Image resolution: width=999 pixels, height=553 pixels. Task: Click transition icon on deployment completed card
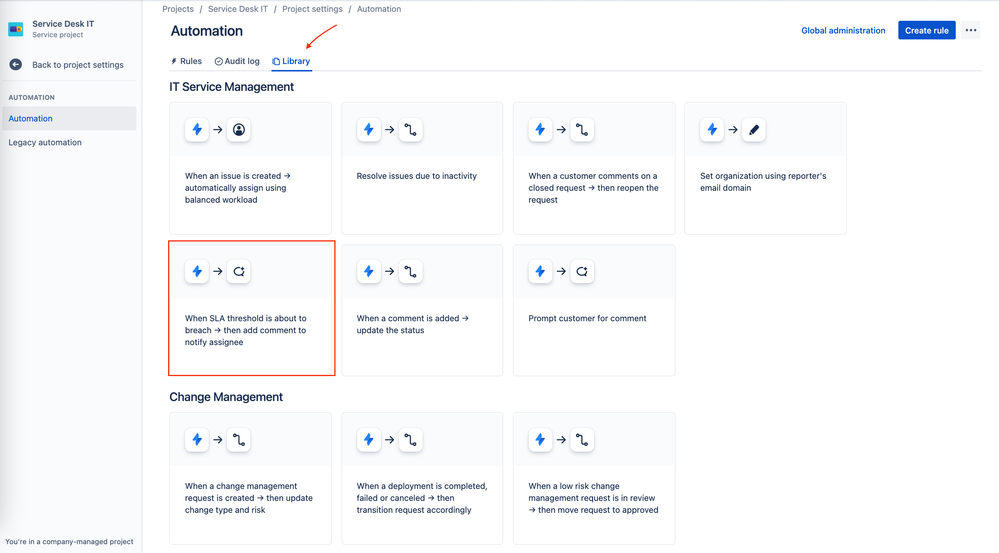tap(410, 440)
